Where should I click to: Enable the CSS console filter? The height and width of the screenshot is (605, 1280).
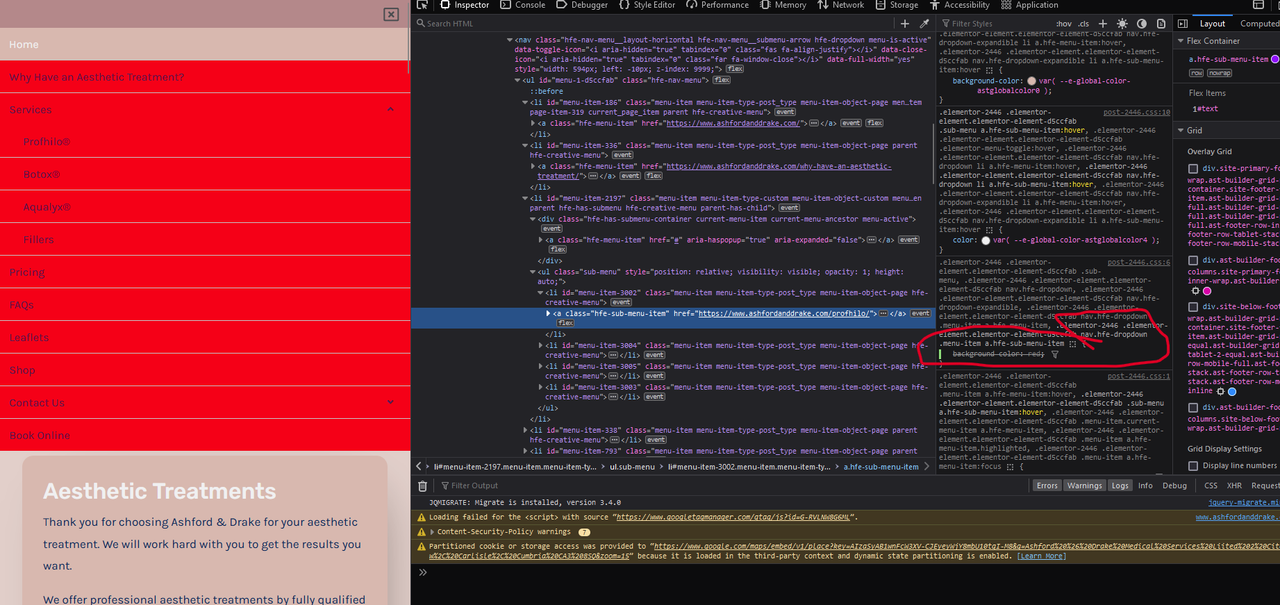(1210, 485)
